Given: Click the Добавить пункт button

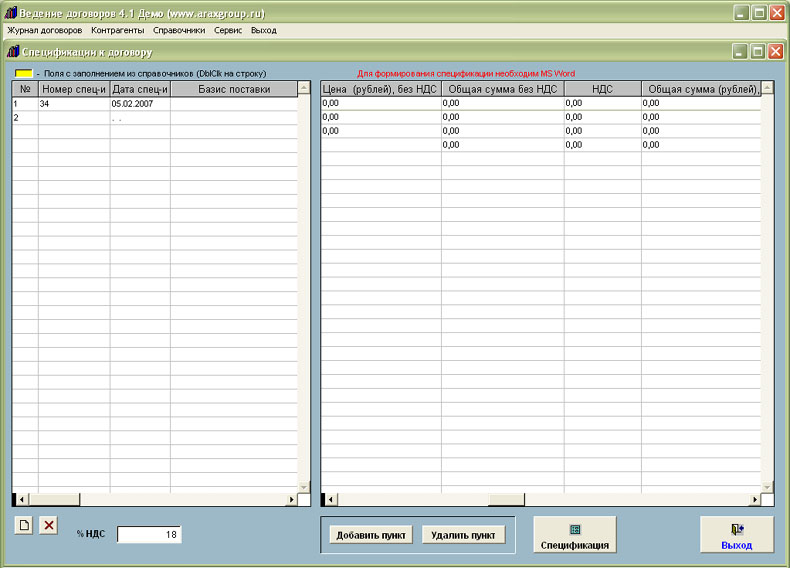Looking at the screenshot, I should tap(371, 535).
